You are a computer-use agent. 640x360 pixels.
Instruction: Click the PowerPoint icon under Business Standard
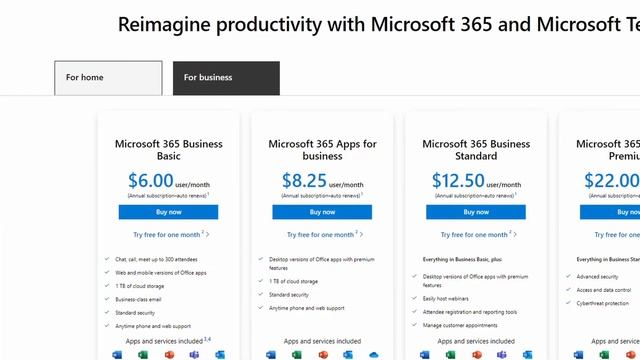(476, 355)
